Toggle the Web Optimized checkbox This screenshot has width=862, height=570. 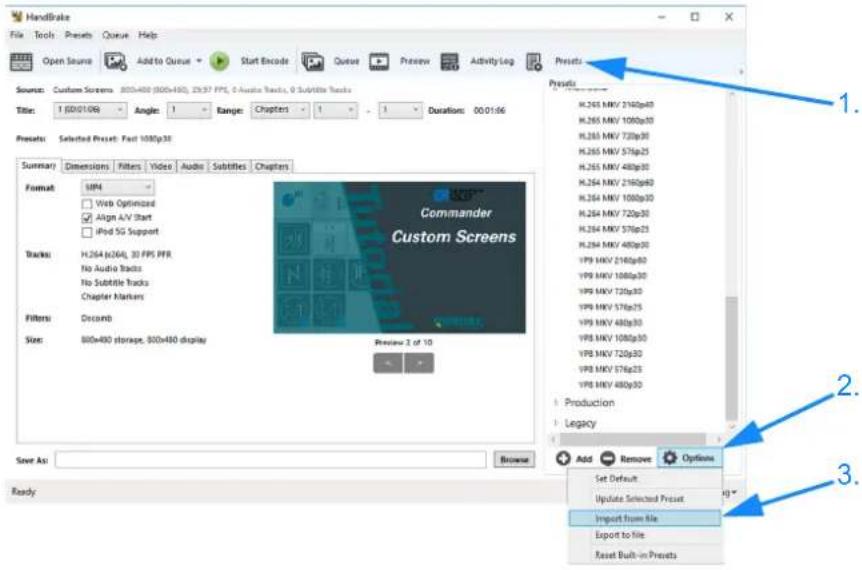pyautogui.click(x=87, y=204)
